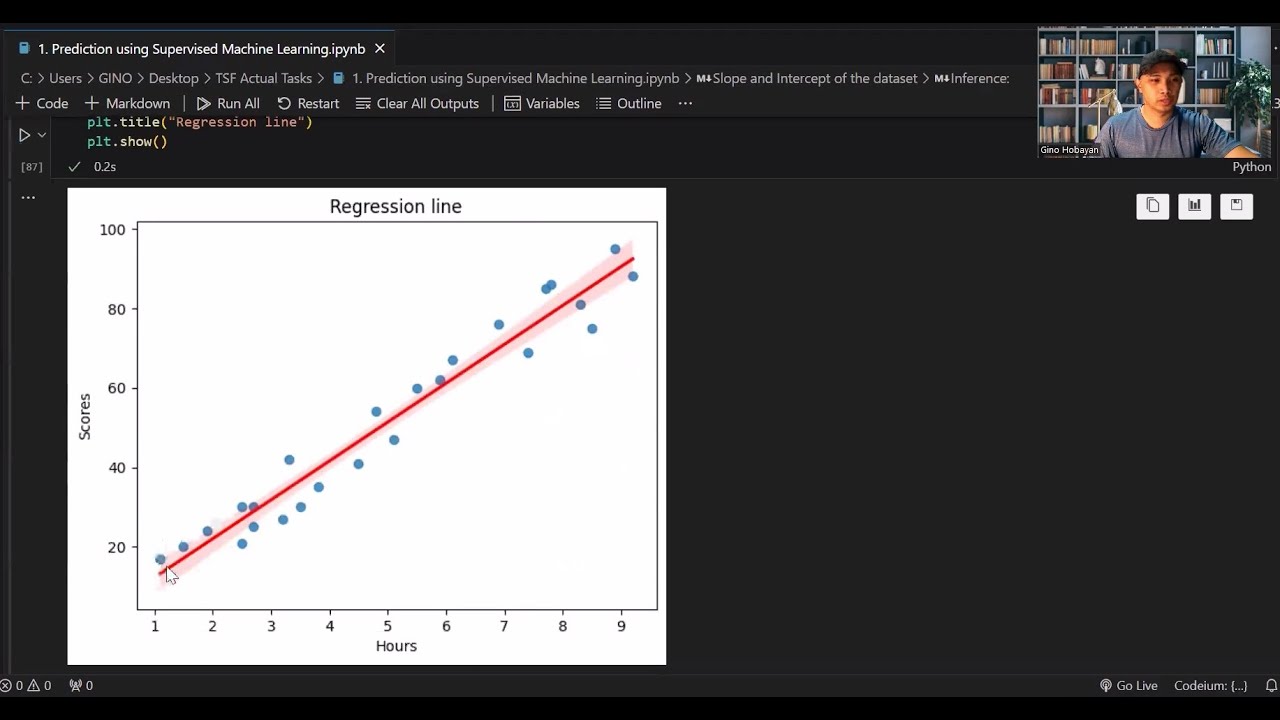
Task: Click the Regression line plot image
Action: click(366, 426)
